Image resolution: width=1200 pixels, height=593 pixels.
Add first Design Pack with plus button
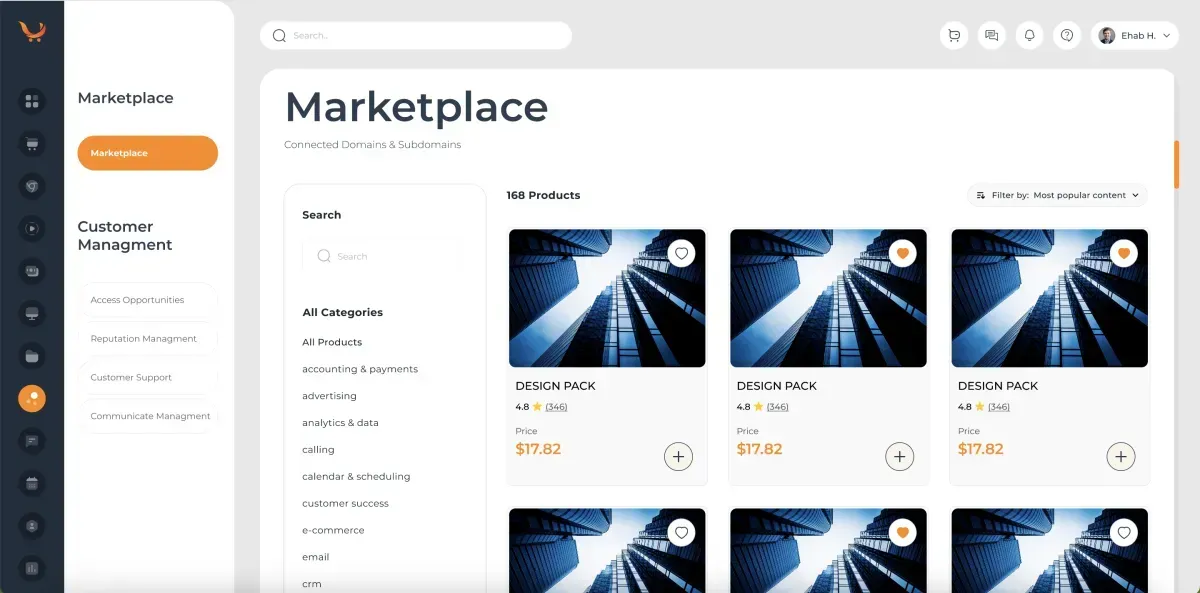pos(678,457)
